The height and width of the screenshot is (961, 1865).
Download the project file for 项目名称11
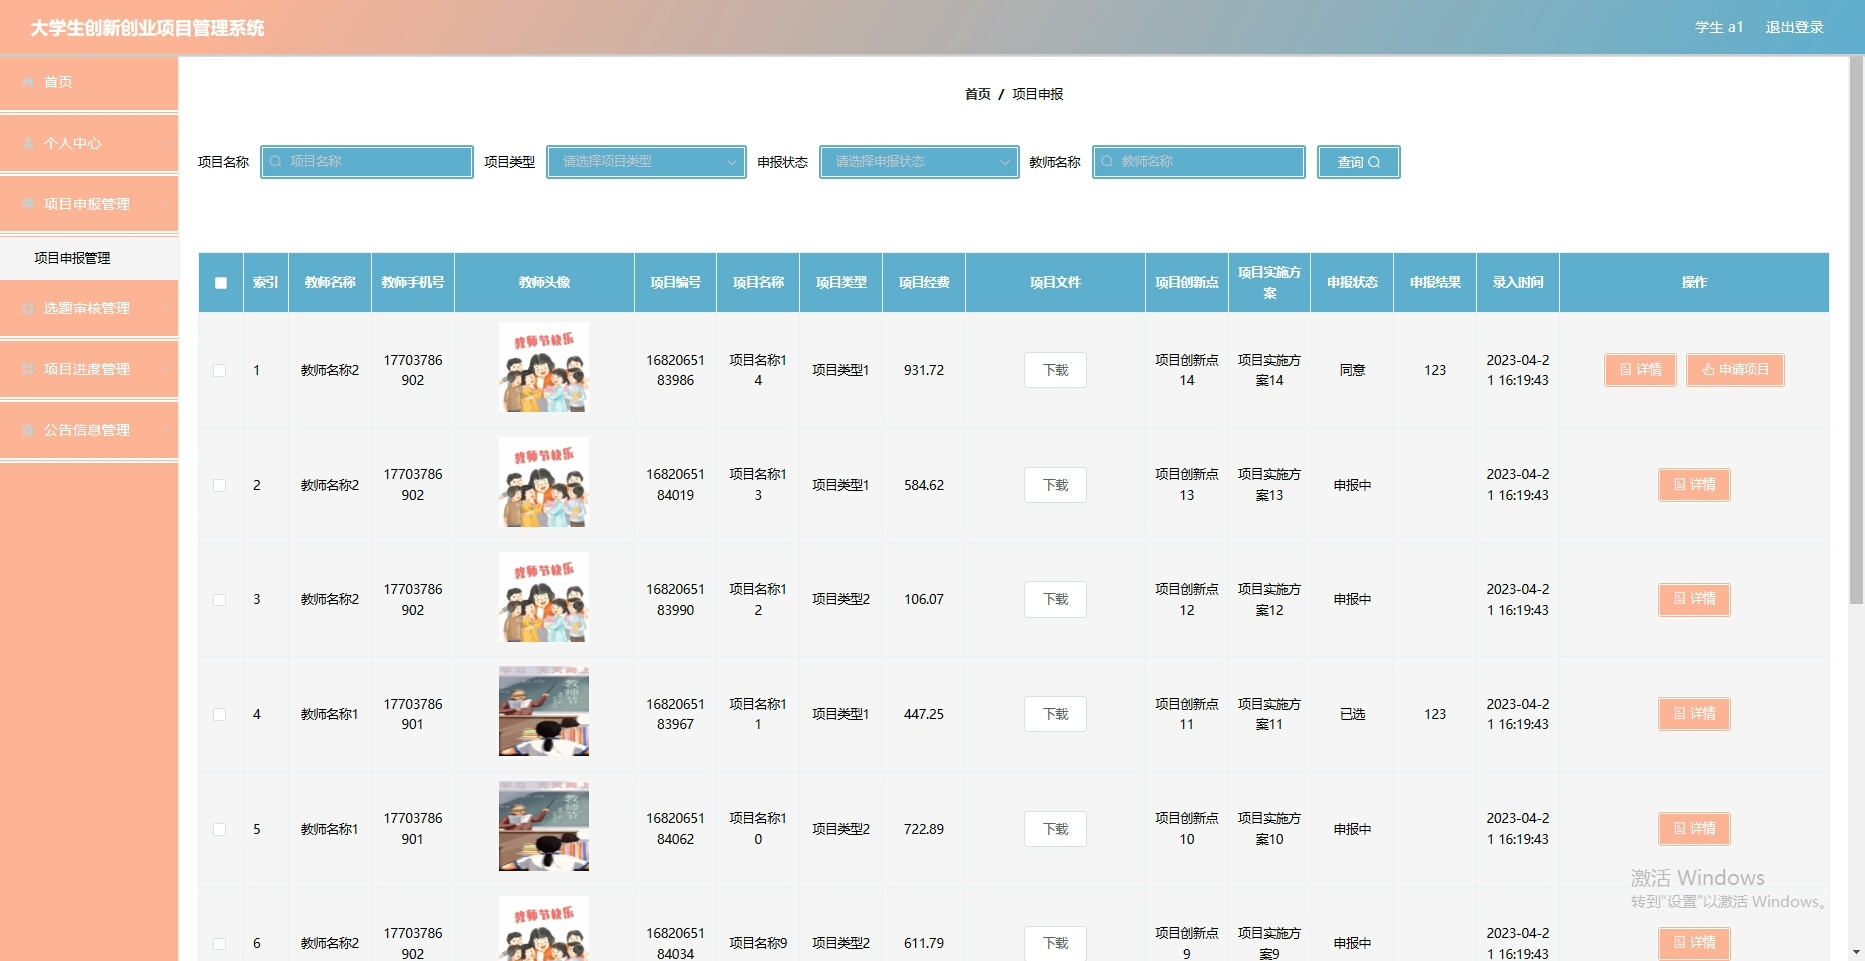(1055, 714)
